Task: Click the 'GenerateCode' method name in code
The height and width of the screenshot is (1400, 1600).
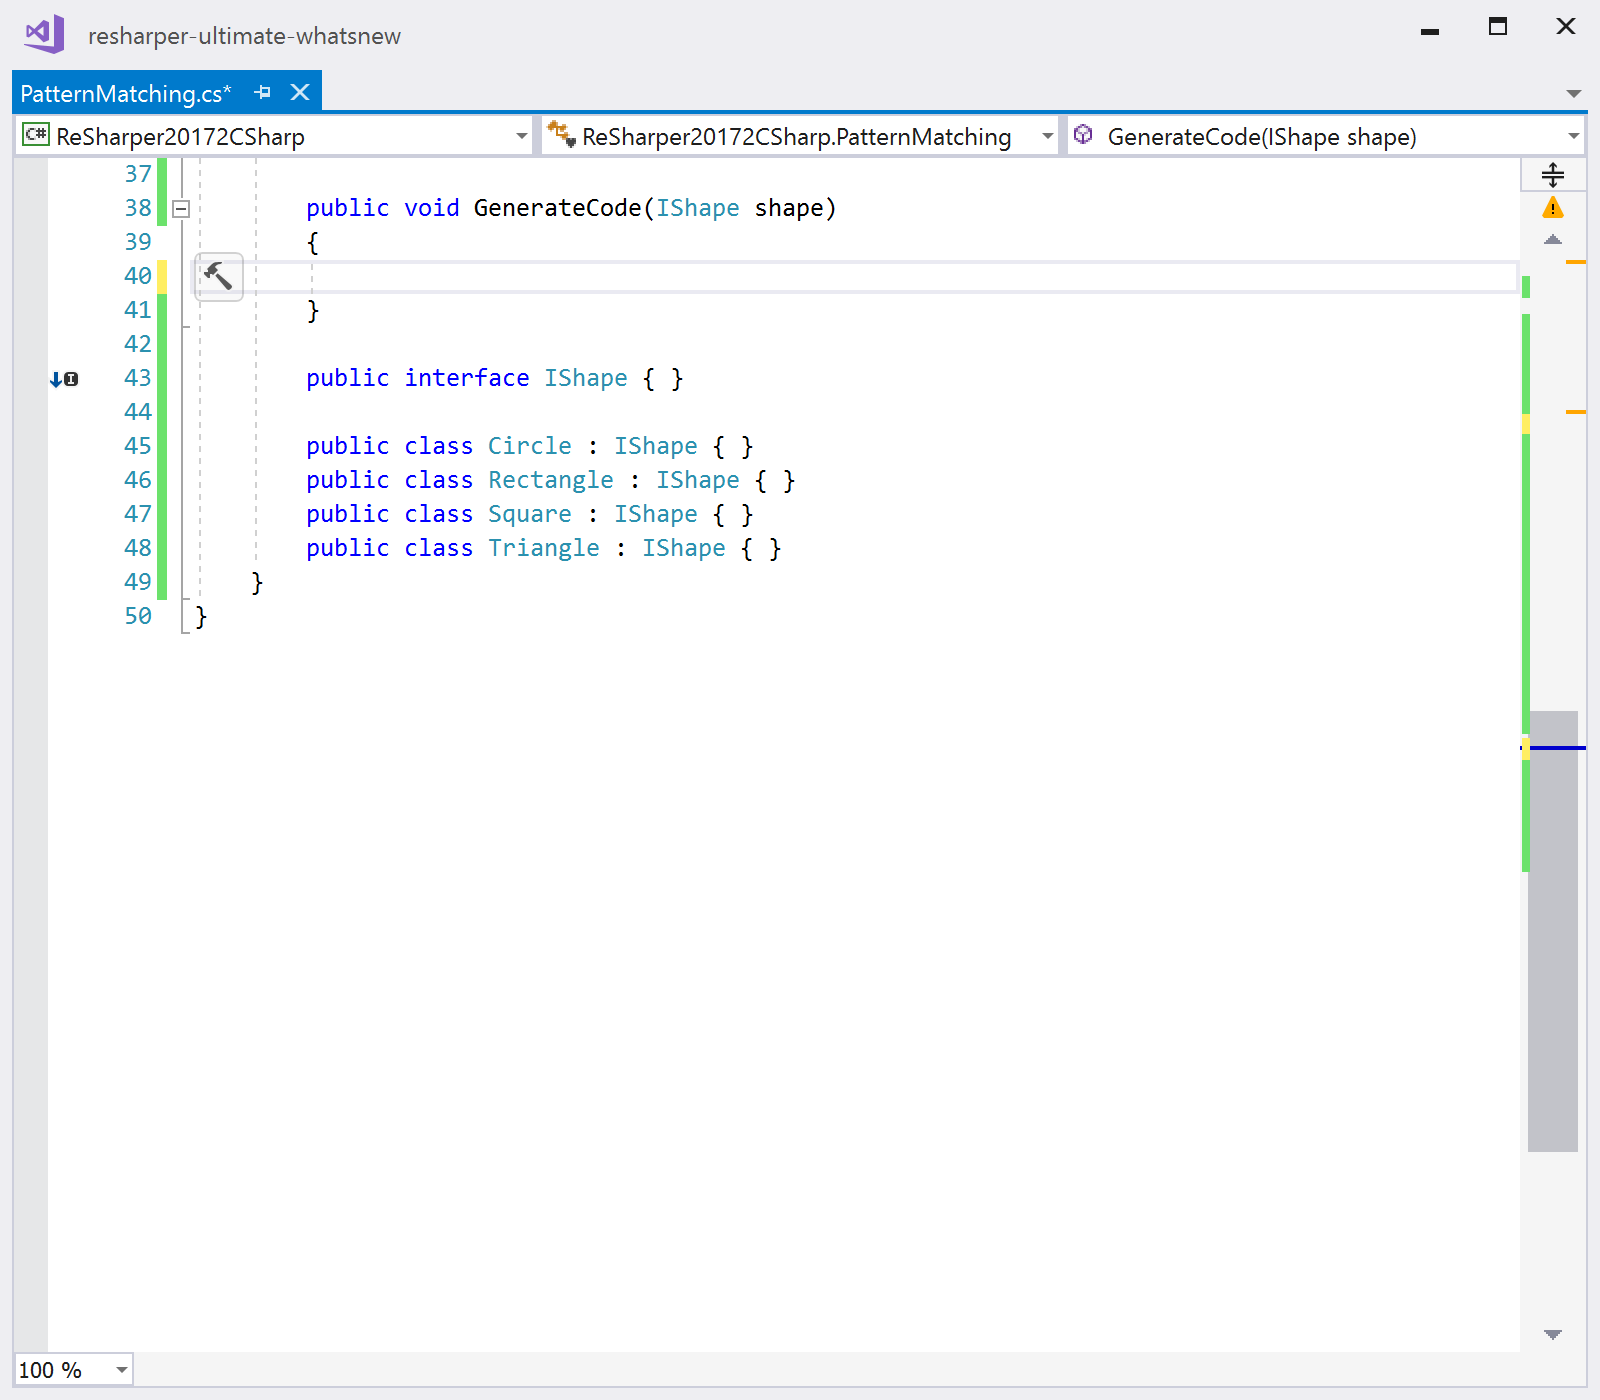Action: [557, 208]
